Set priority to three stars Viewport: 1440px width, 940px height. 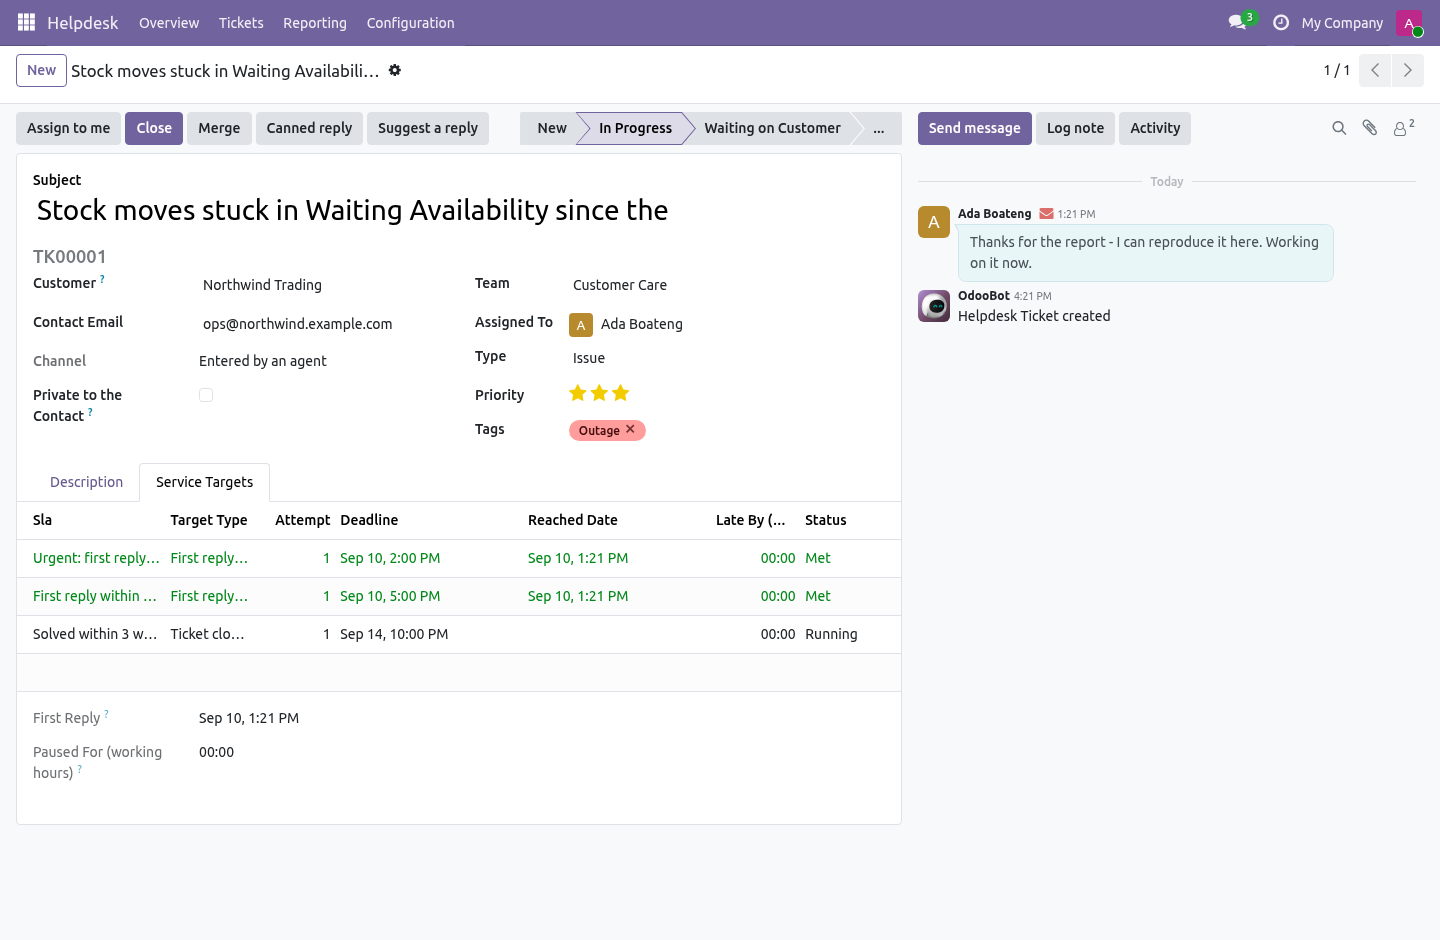pyautogui.click(x=621, y=393)
